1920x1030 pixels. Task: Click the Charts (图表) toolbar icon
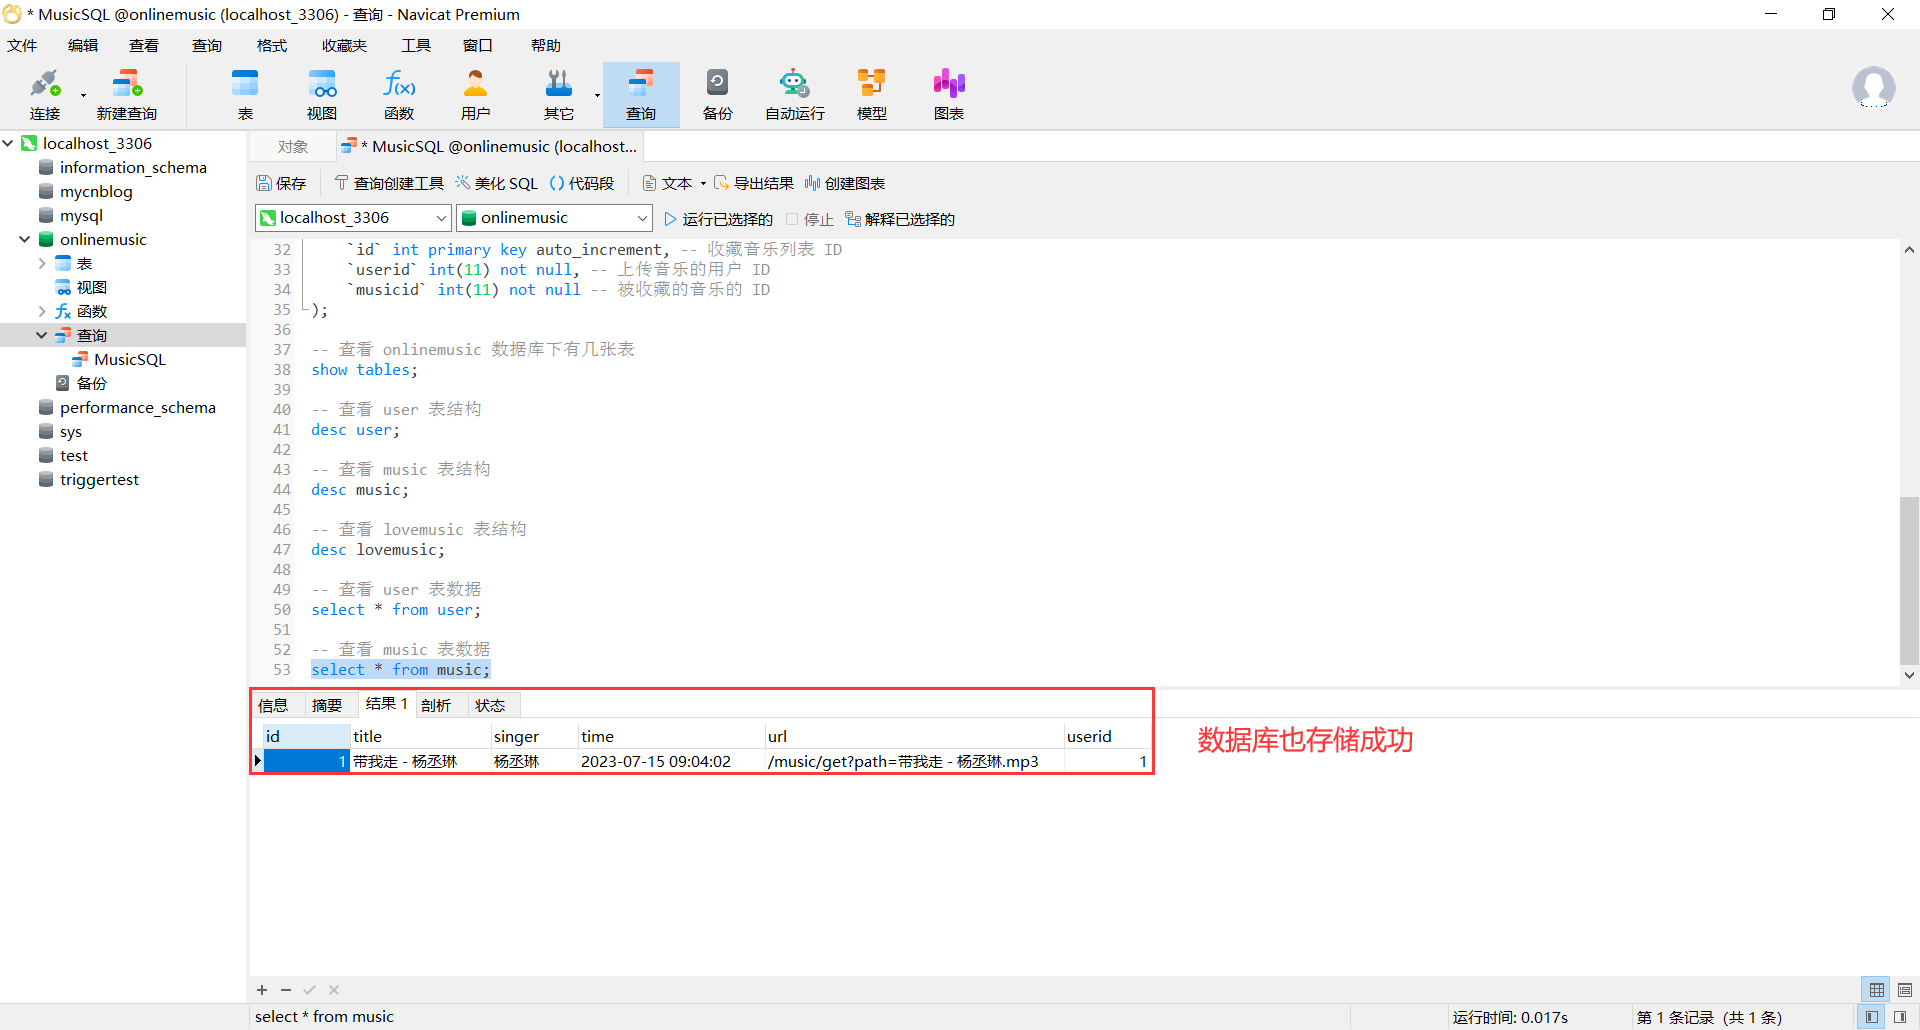(949, 95)
